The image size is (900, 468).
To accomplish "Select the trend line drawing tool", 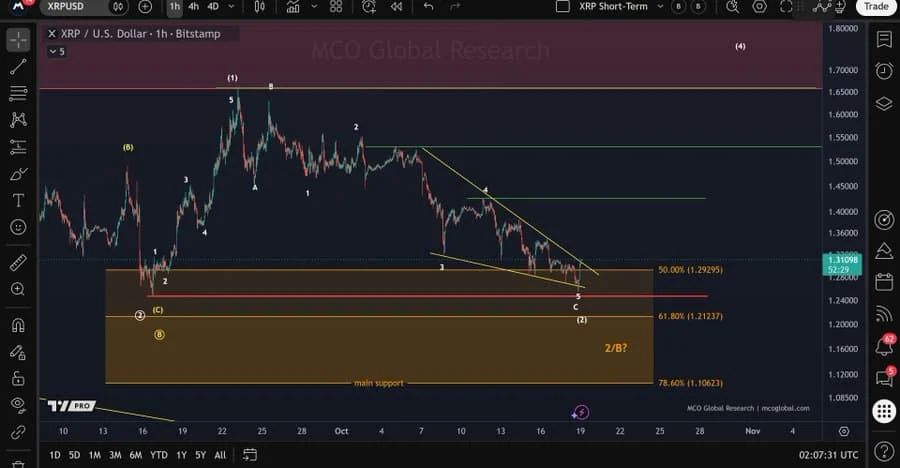I will coord(18,66).
